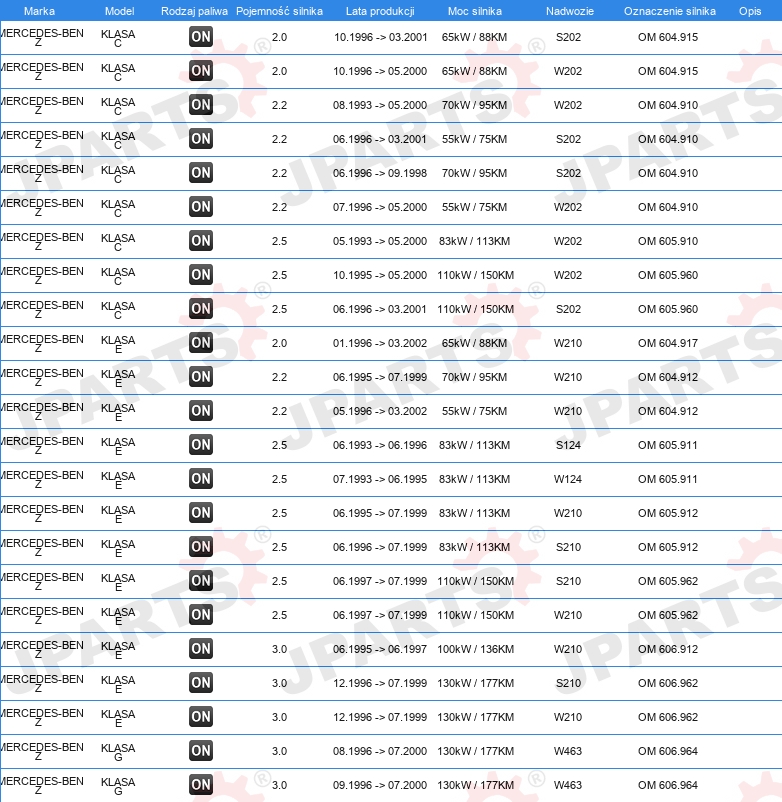Image resolution: width=782 pixels, height=802 pixels.
Task: Click ON icon in OM 604.917 row
Action: click(200, 343)
